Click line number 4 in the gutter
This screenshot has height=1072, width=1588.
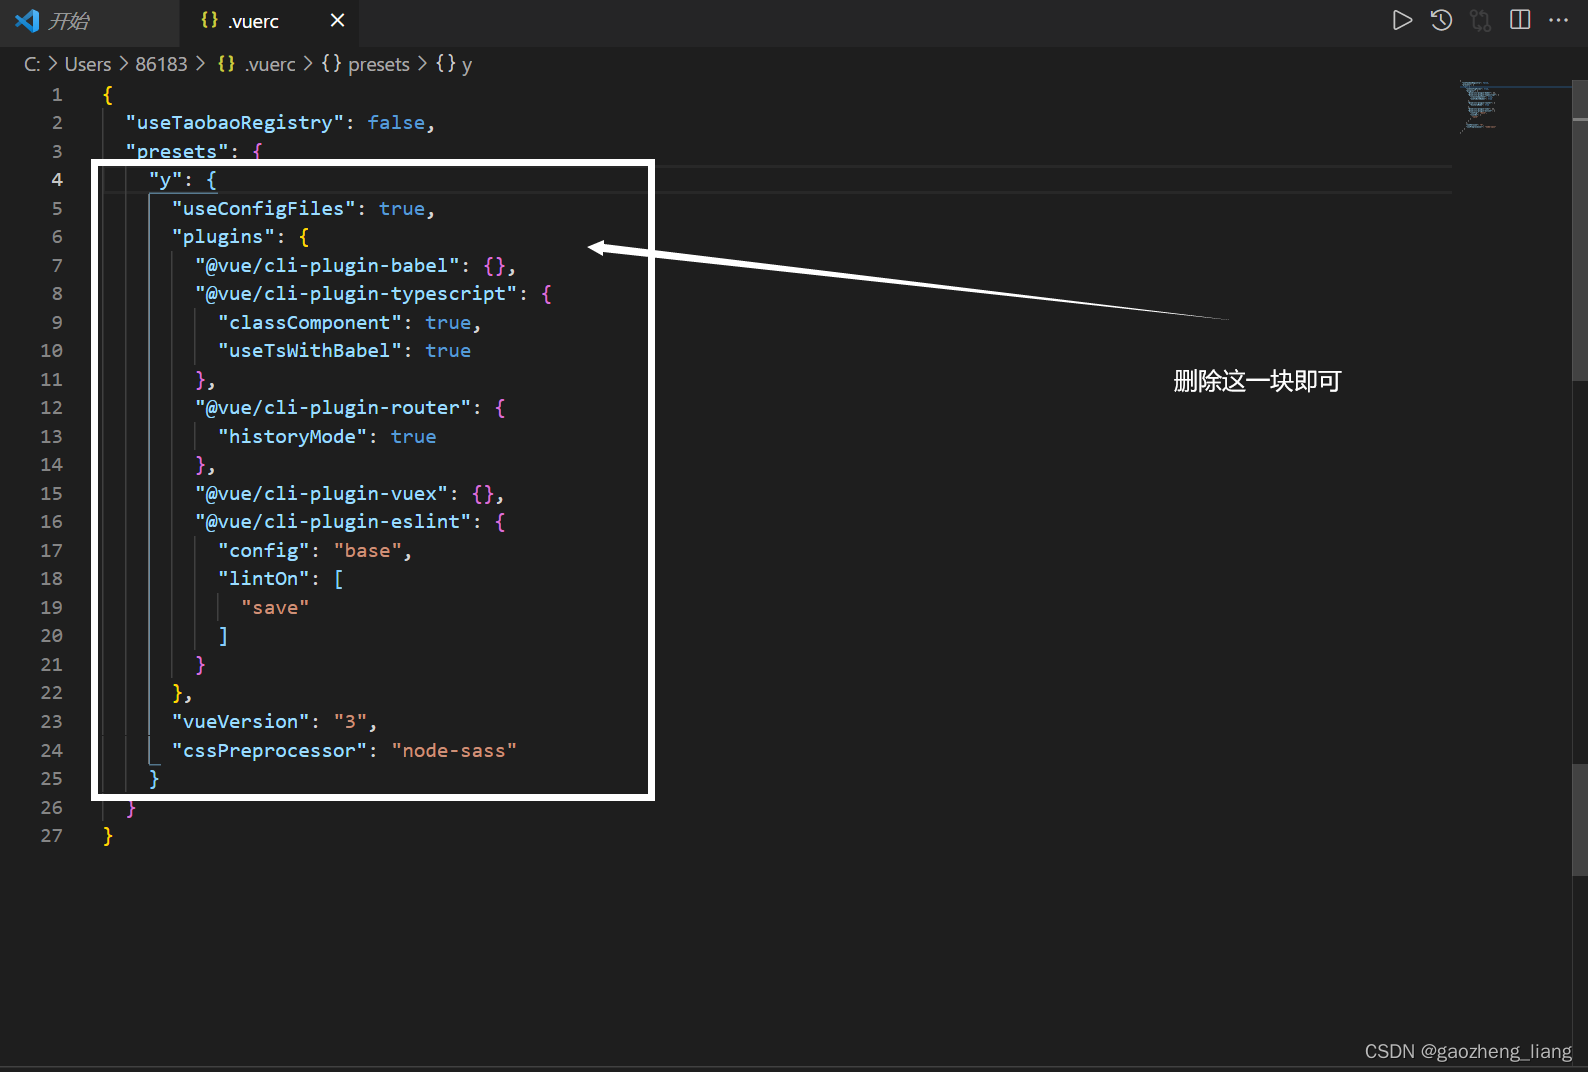[x=57, y=180]
